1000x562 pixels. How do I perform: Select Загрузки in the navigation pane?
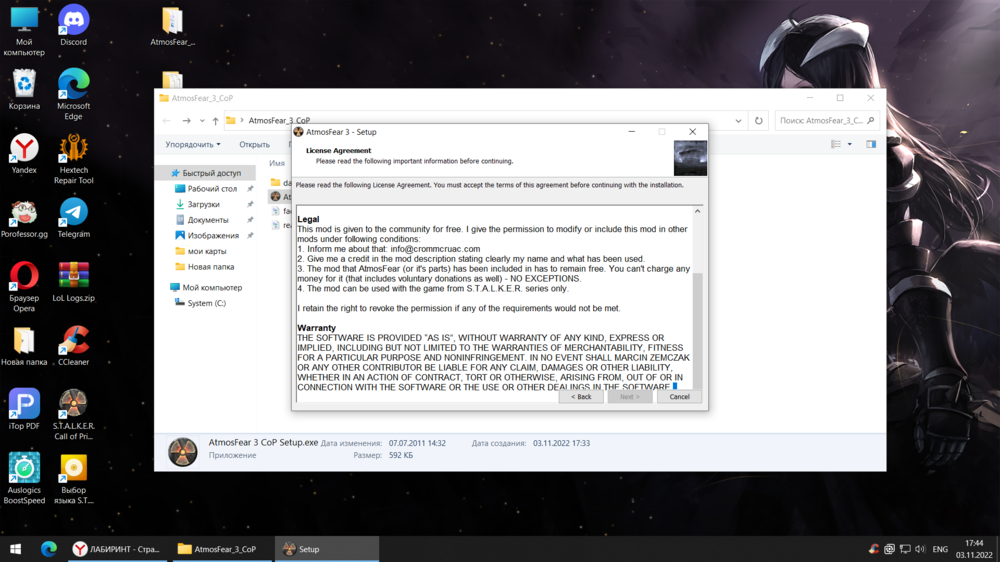203,204
